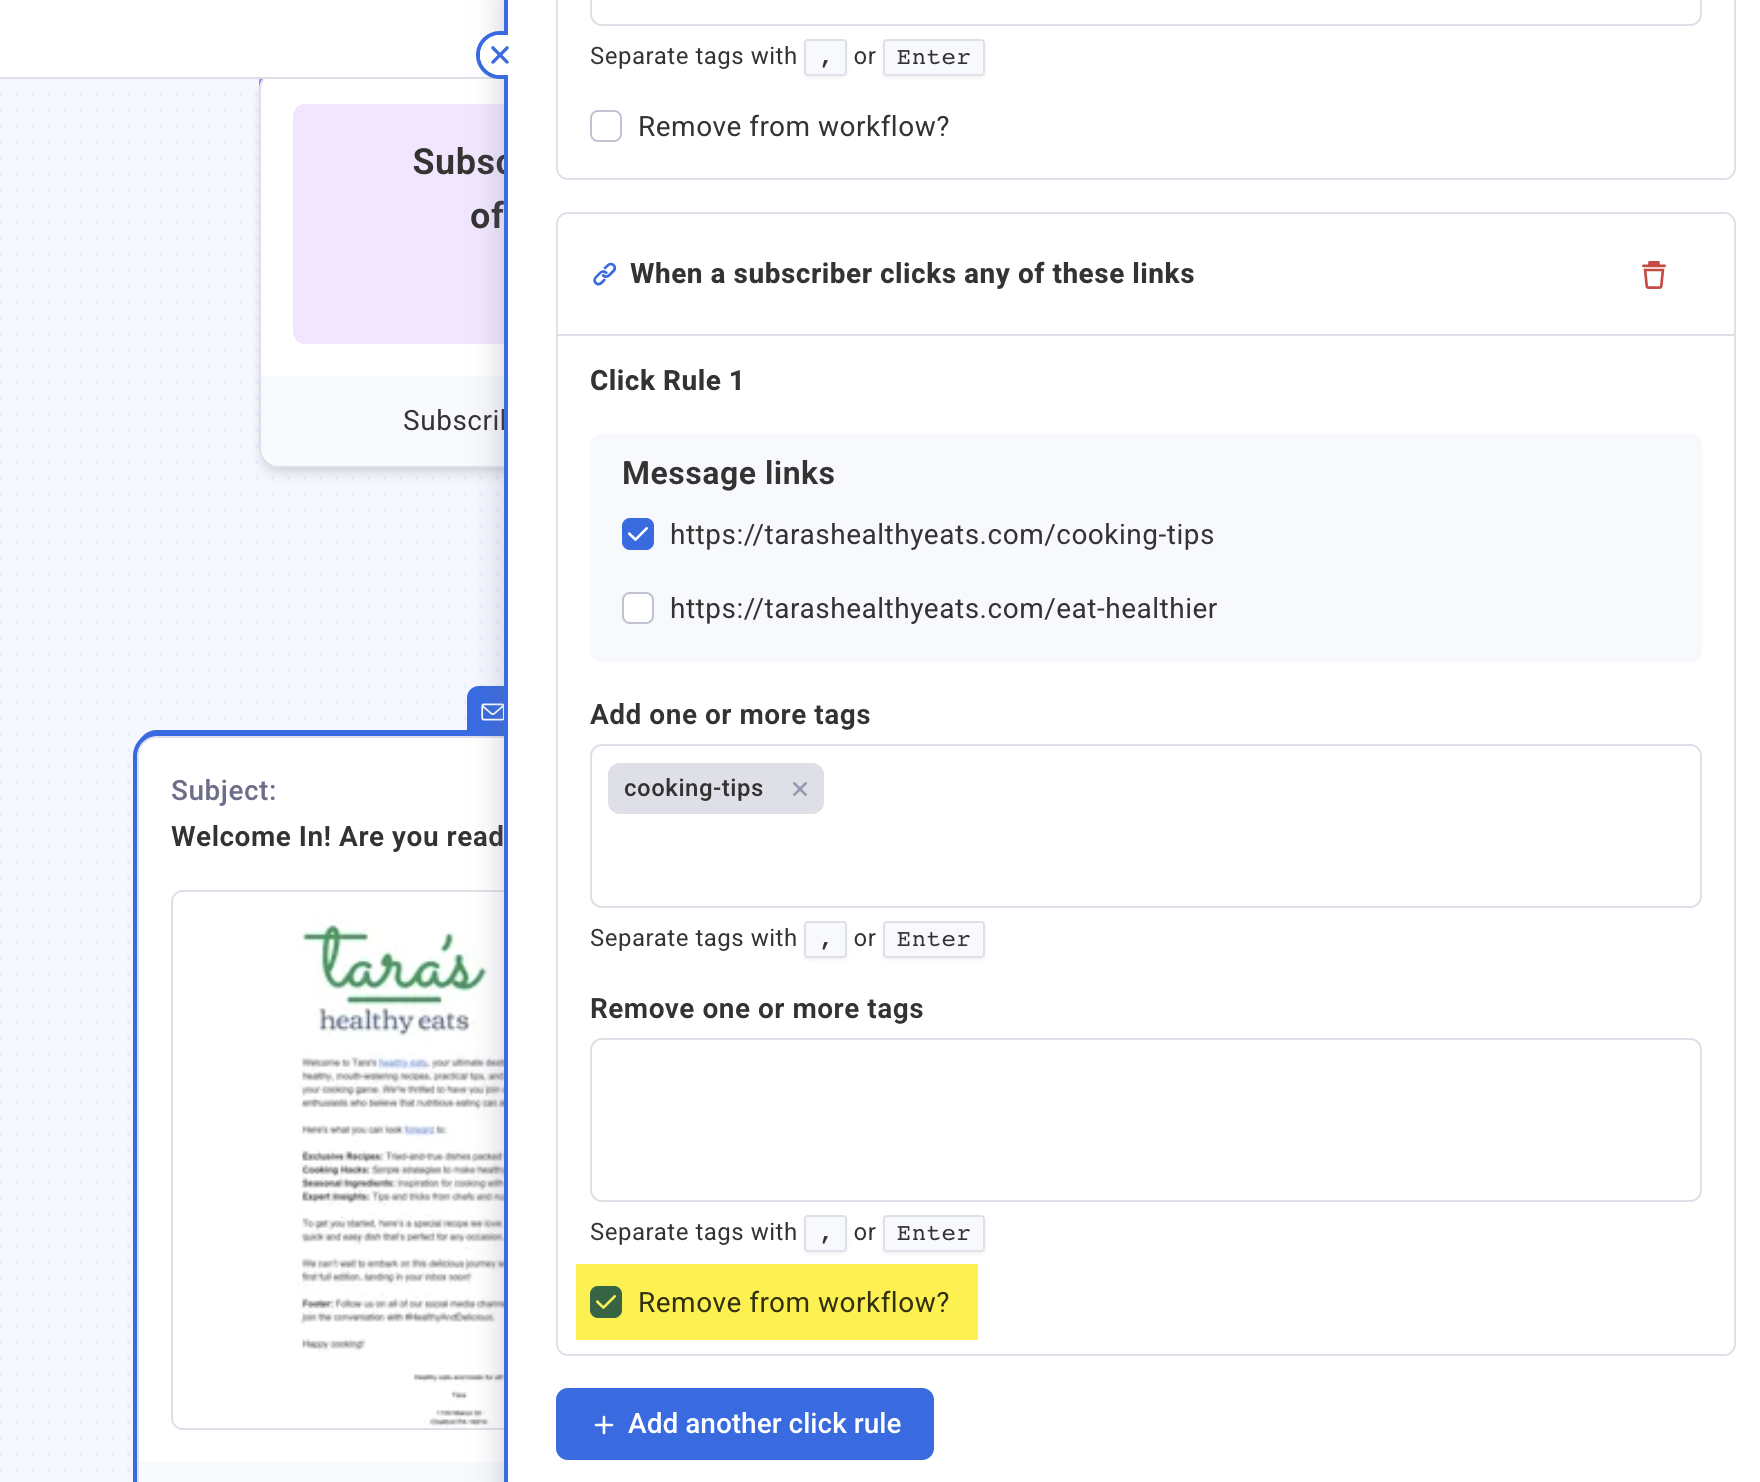The image size is (1760, 1482).
Task: Click the comma key hint near Remove tags
Action: [825, 1233]
